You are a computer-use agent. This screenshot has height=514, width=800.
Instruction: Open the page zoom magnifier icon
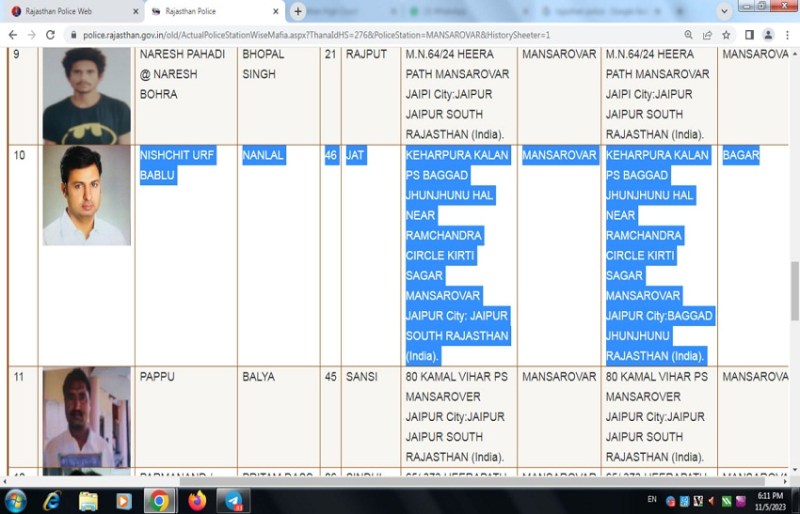coord(687,34)
